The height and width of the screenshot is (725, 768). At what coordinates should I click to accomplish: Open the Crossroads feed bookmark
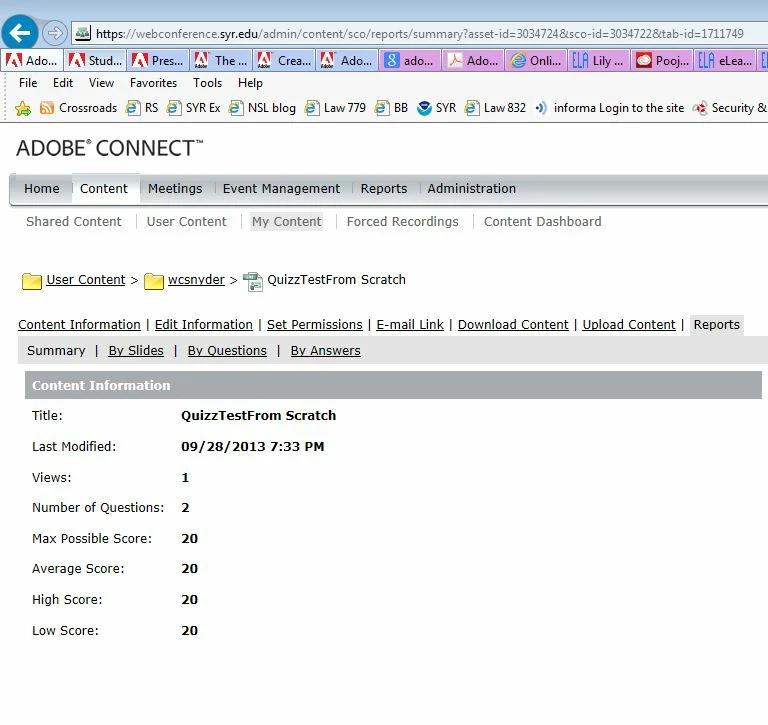point(78,108)
